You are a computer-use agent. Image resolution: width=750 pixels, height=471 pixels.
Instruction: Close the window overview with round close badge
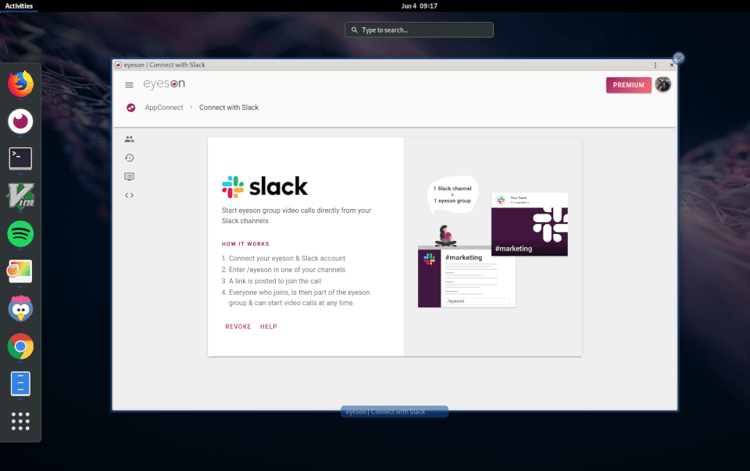click(x=678, y=58)
